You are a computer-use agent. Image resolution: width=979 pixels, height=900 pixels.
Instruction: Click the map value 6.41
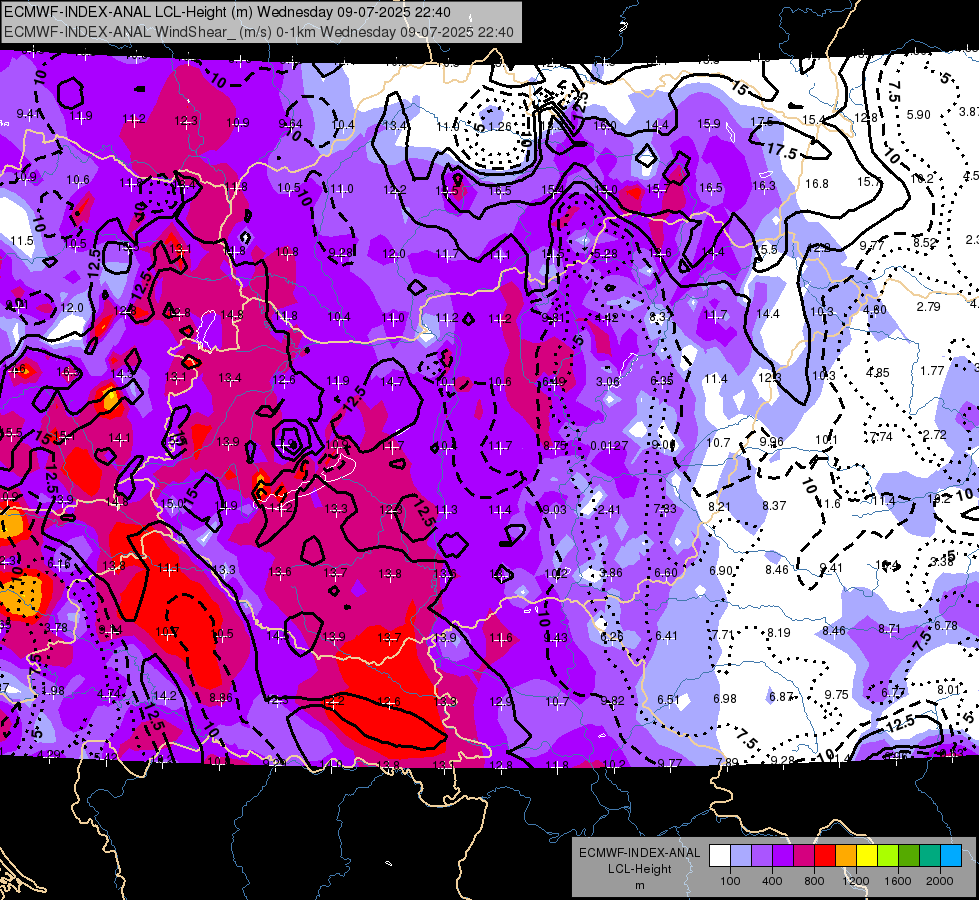[666, 636]
